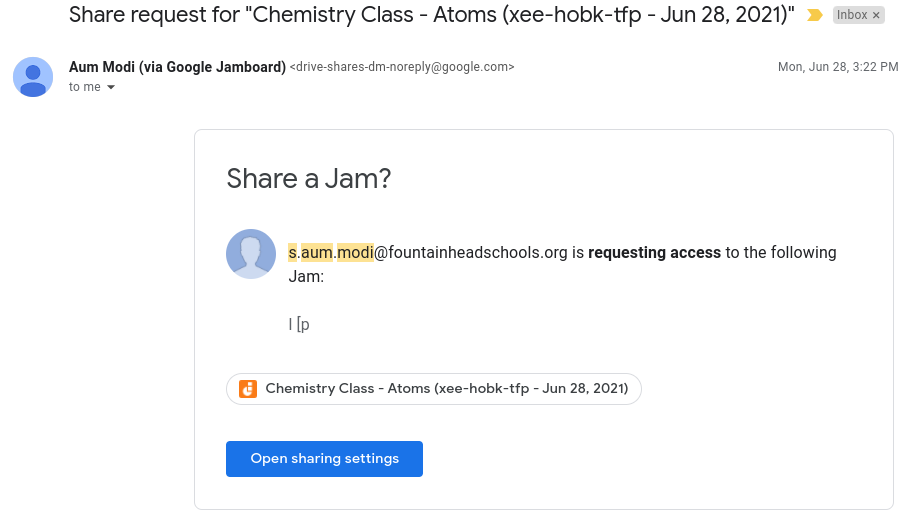Click sender name Aum Modi (via Google Jamboard)
Viewport: 904px width, 525px height.
(x=177, y=67)
